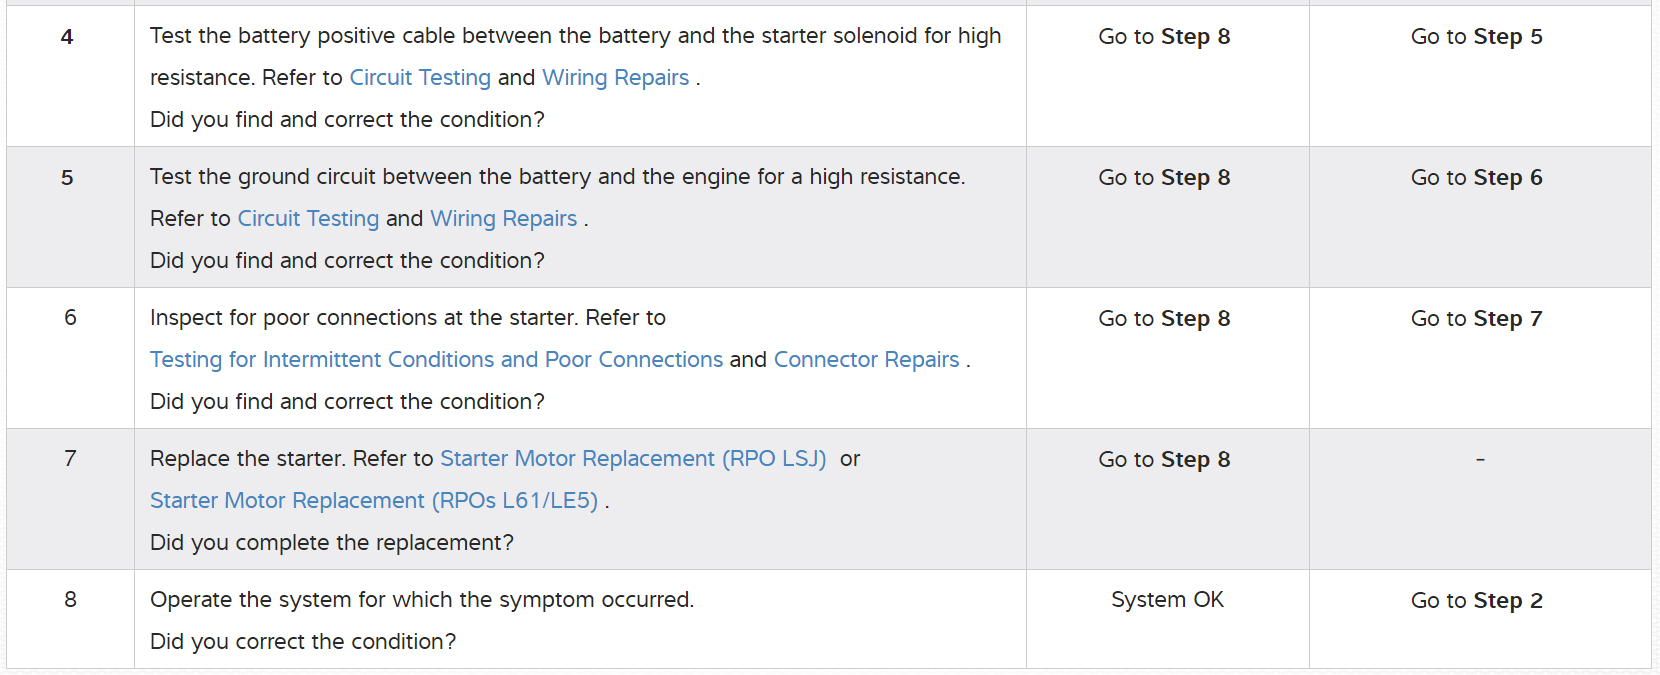
Task: Open Wiring Repairs link in step 4
Action: (615, 78)
